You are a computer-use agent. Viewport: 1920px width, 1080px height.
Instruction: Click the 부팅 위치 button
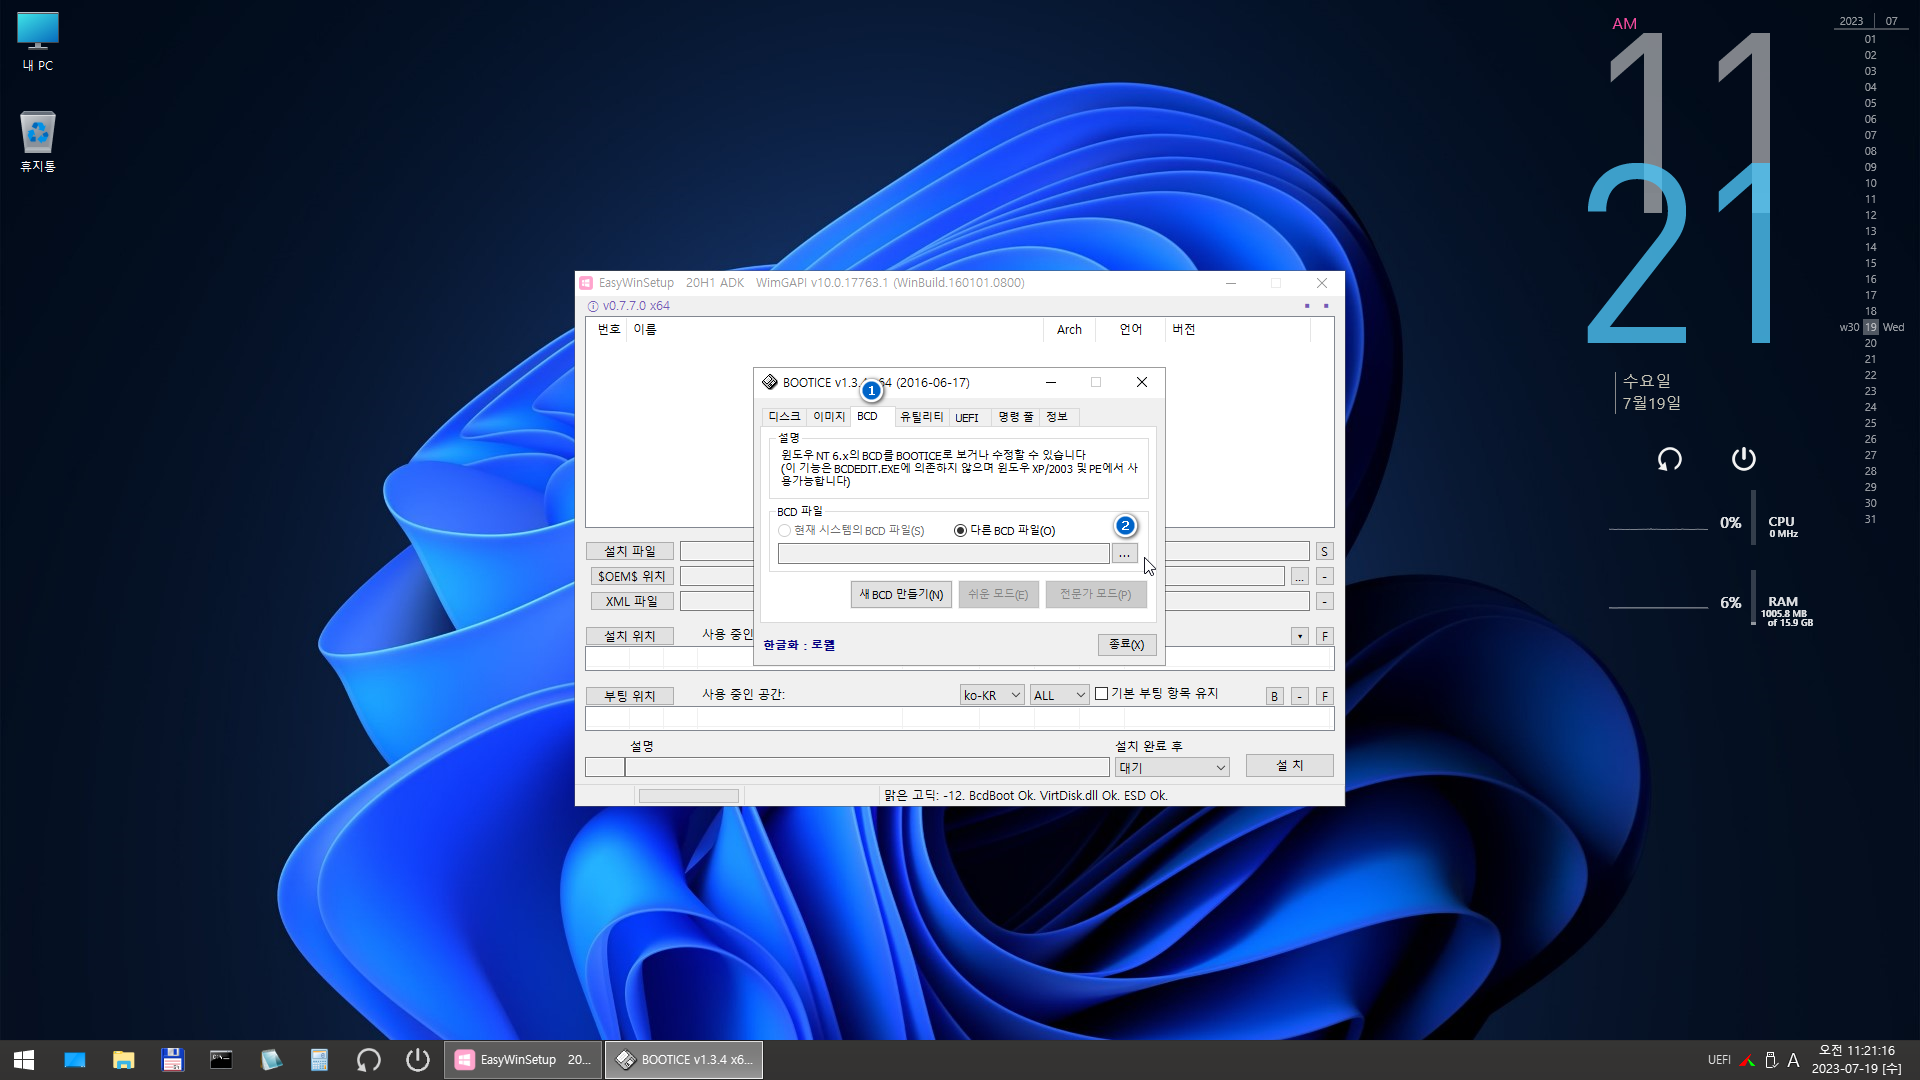click(x=629, y=696)
